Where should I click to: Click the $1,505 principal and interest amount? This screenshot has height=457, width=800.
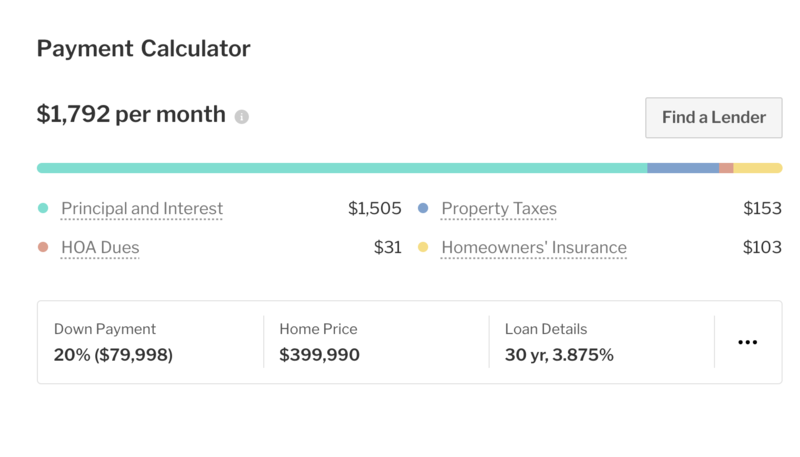coord(374,209)
